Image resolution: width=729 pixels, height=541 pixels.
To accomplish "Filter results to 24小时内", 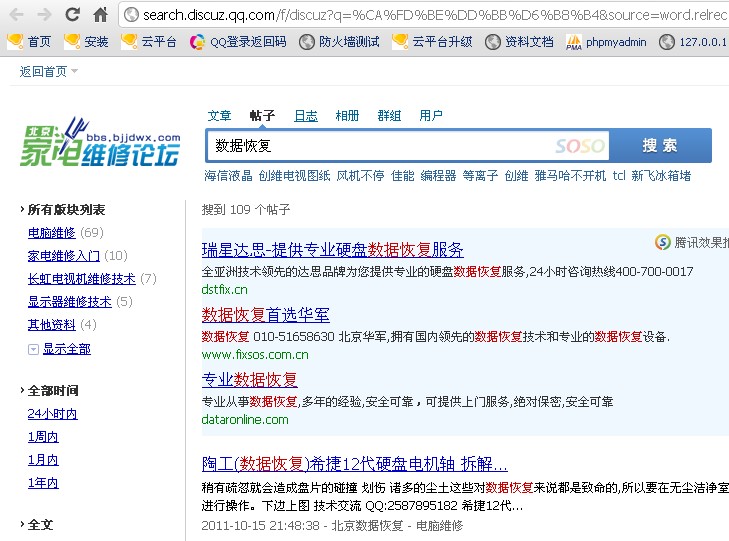I will [x=53, y=414].
